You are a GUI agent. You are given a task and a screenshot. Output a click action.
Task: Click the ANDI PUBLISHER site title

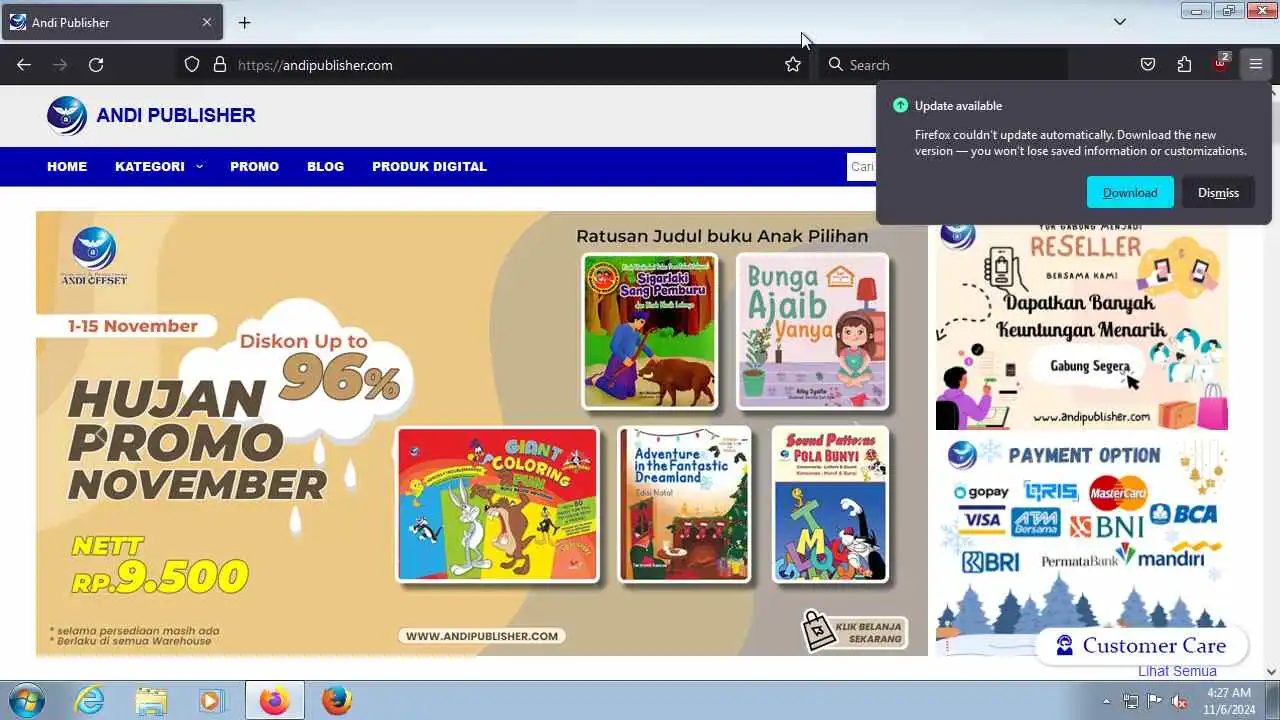[x=176, y=115]
